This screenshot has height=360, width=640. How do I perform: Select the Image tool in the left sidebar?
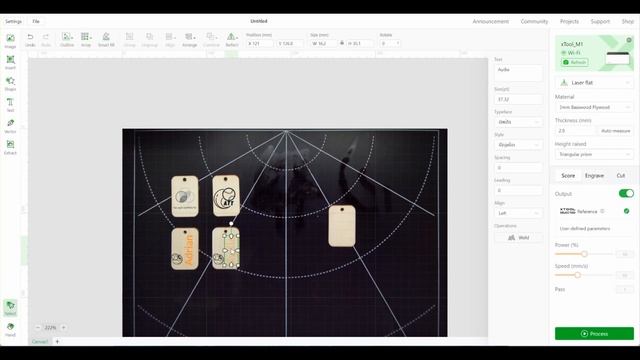click(10, 41)
